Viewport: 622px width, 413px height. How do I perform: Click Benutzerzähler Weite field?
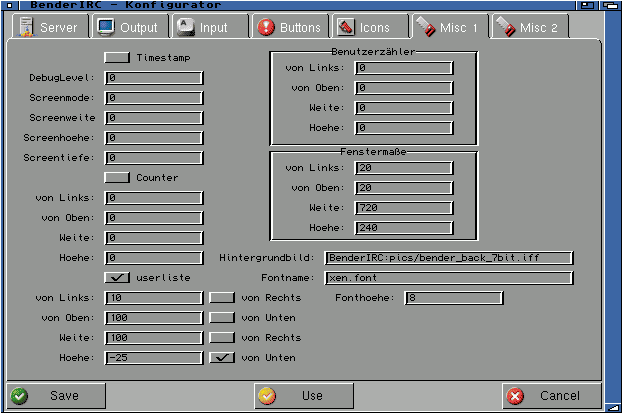[x=404, y=108]
